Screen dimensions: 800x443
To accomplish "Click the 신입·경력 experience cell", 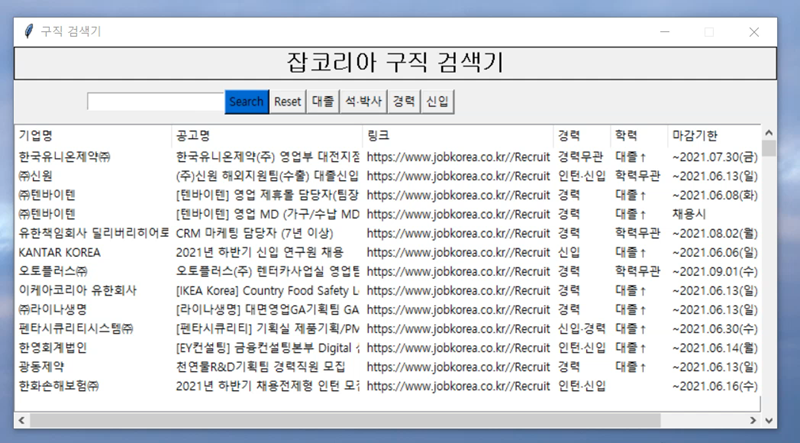I will click(582, 329).
